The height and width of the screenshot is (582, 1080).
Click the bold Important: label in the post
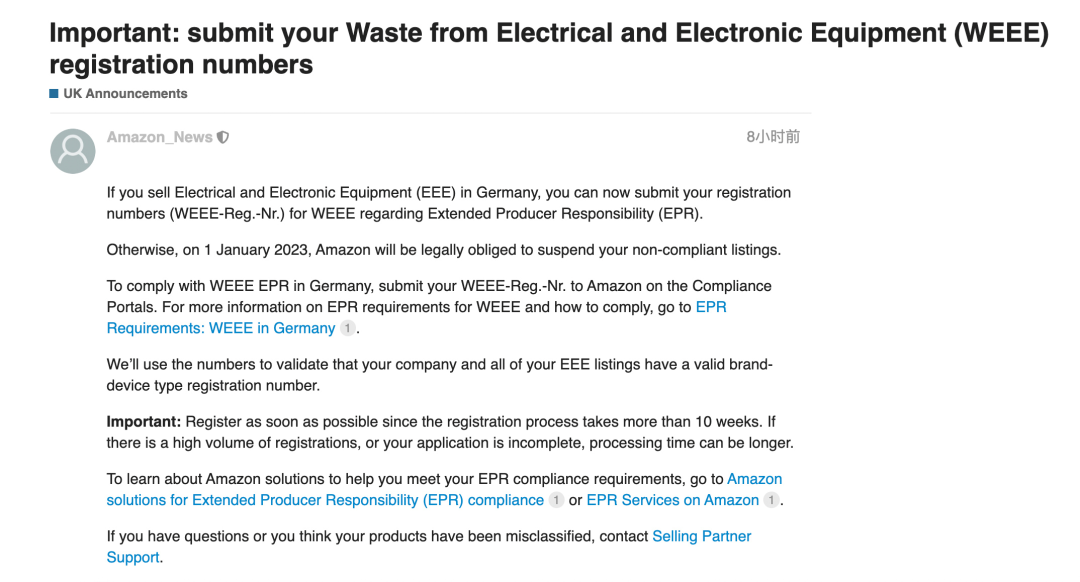click(144, 422)
